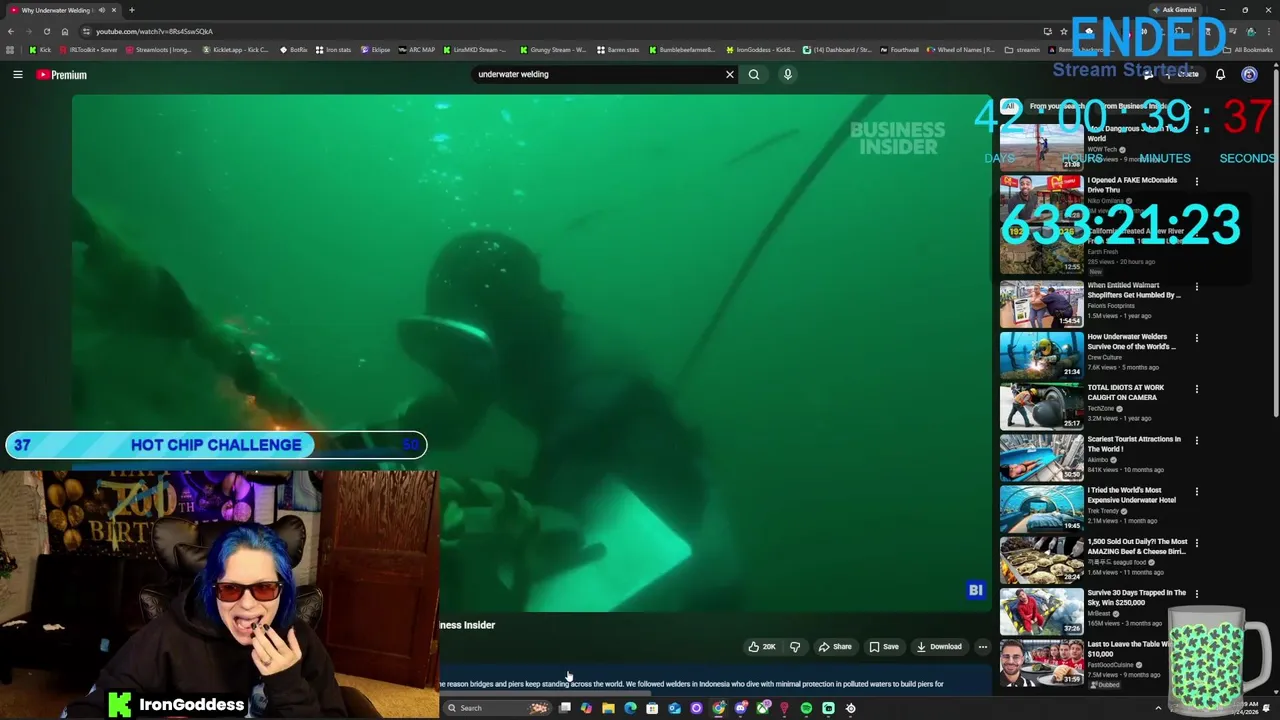The width and height of the screenshot is (1280, 720).
Task: Reload the page in Chrome
Action: 46,31
